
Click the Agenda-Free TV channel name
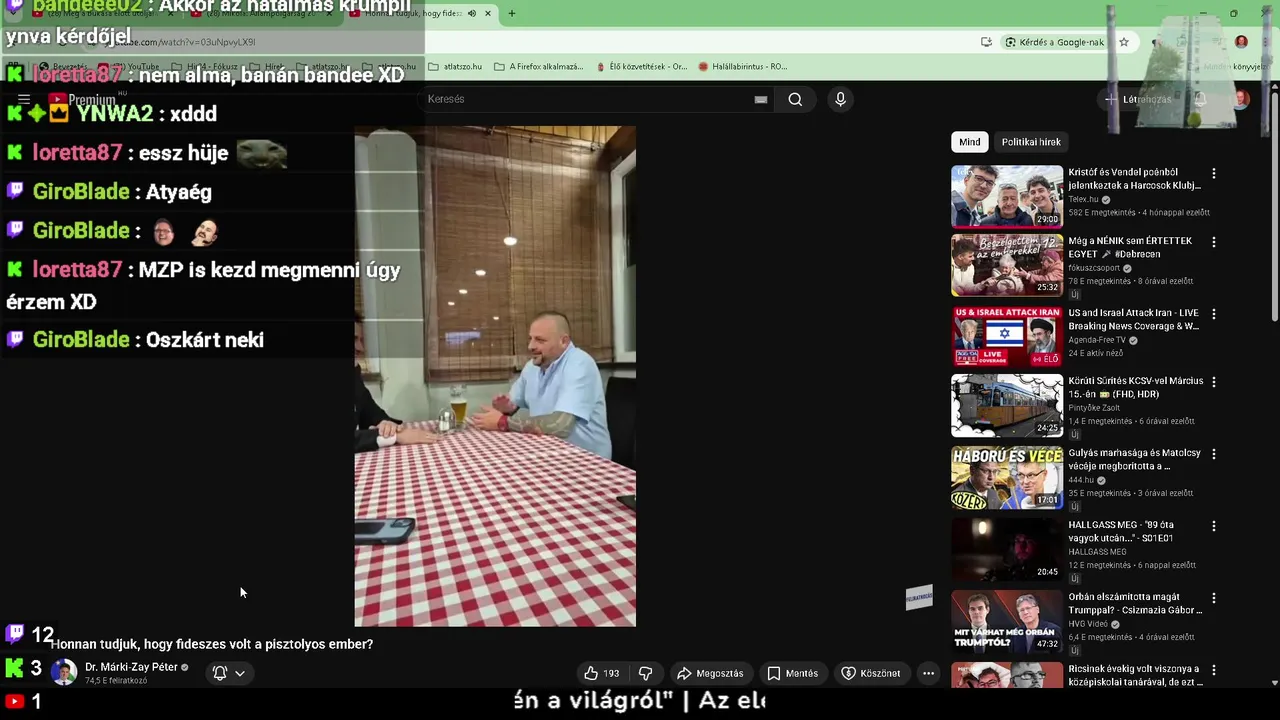[1097, 340]
